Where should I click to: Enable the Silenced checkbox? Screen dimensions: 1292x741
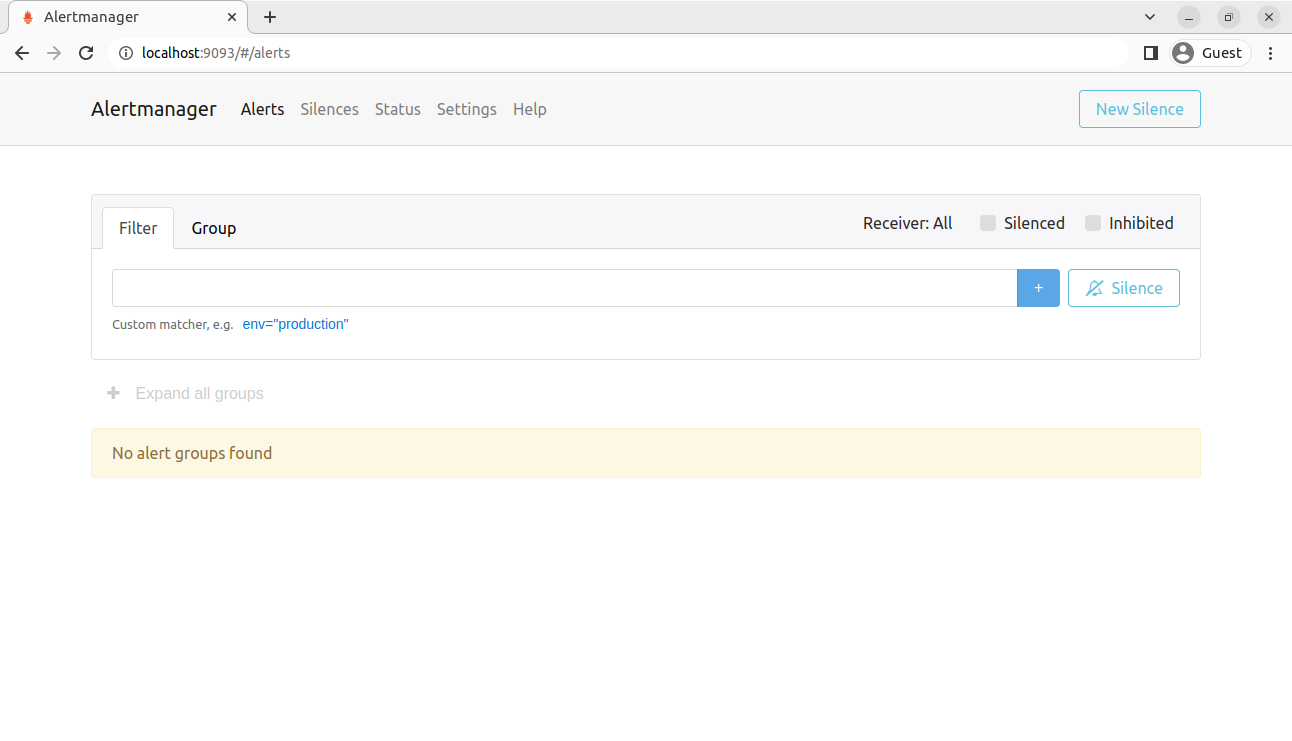988,223
